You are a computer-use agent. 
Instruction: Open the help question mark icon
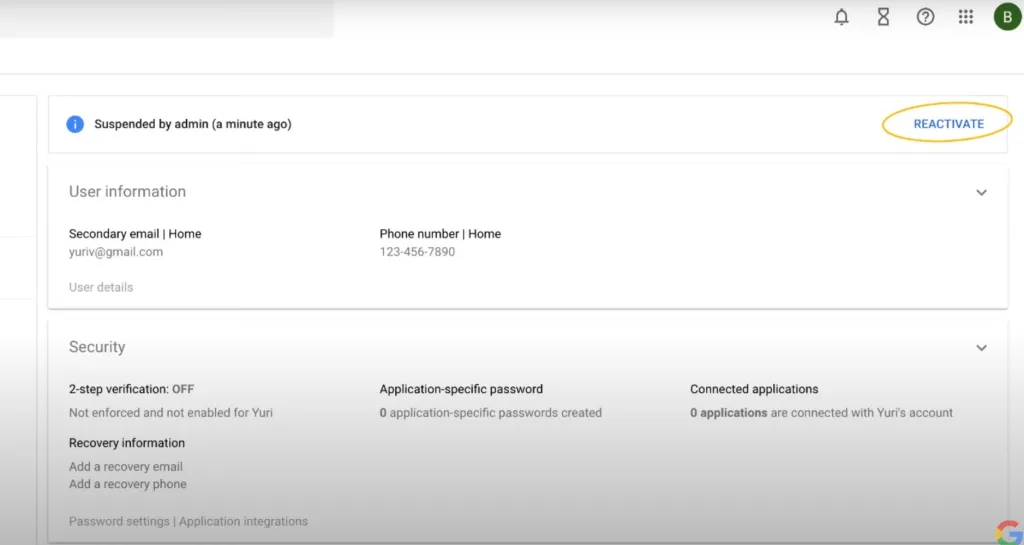click(x=925, y=17)
